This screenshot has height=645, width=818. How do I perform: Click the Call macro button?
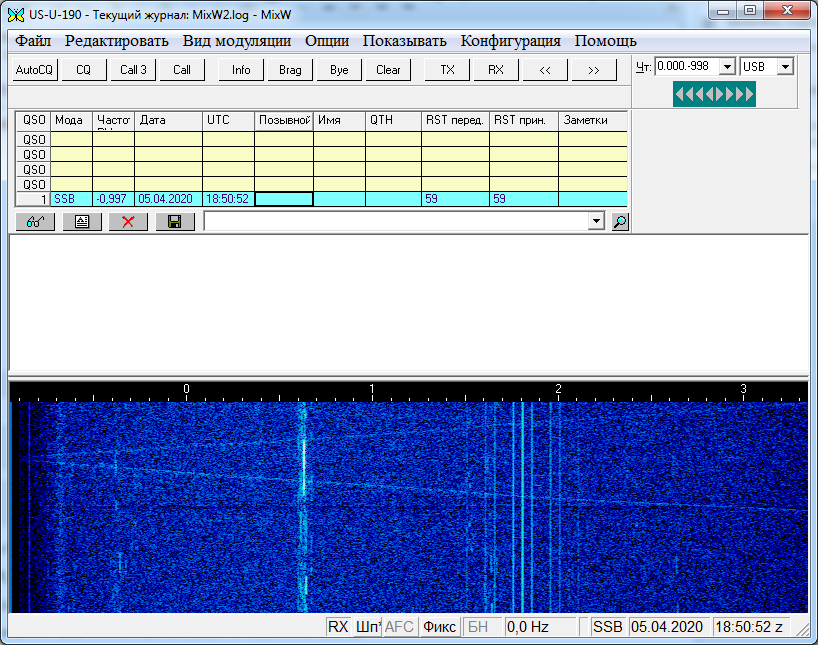click(x=182, y=70)
